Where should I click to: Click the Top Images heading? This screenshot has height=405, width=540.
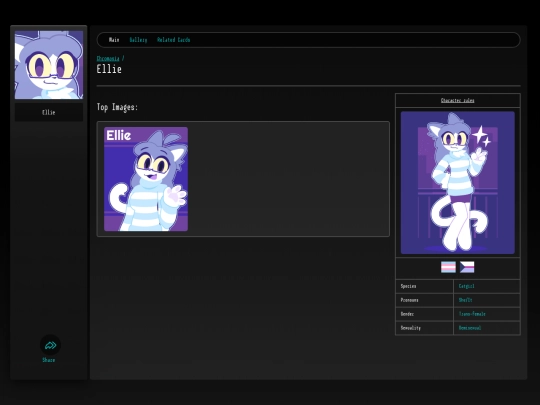(x=117, y=107)
